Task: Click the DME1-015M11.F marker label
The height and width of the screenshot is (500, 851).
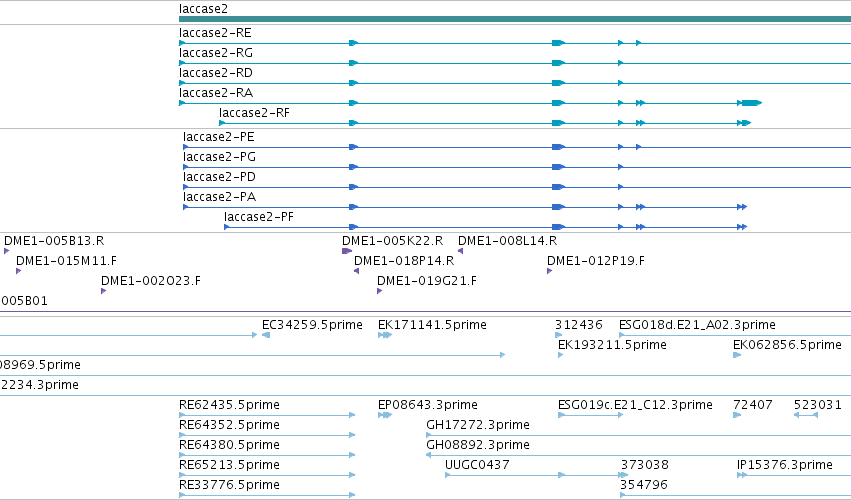Action: [x=66, y=261]
